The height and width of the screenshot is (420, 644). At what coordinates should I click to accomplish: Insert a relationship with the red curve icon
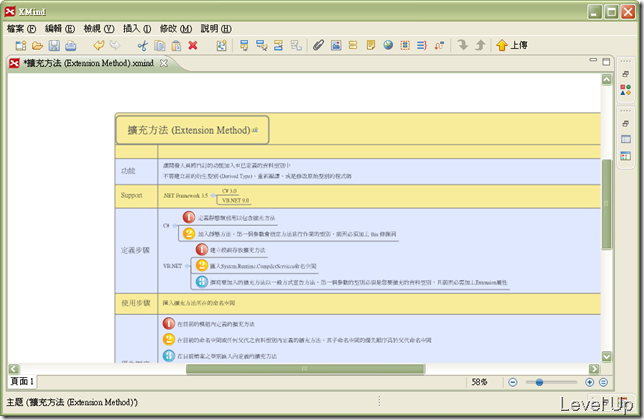439,45
